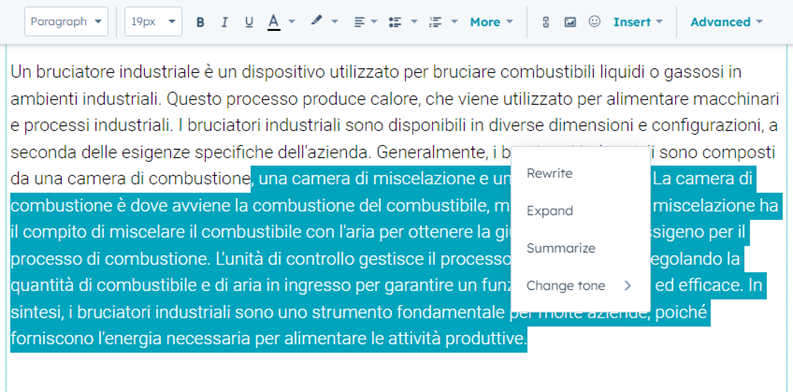Image resolution: width=793 pixels, height=392 pixels.
Task: Open the Change tone submenu
Action: pyautogui.click(x=581, y=286)
